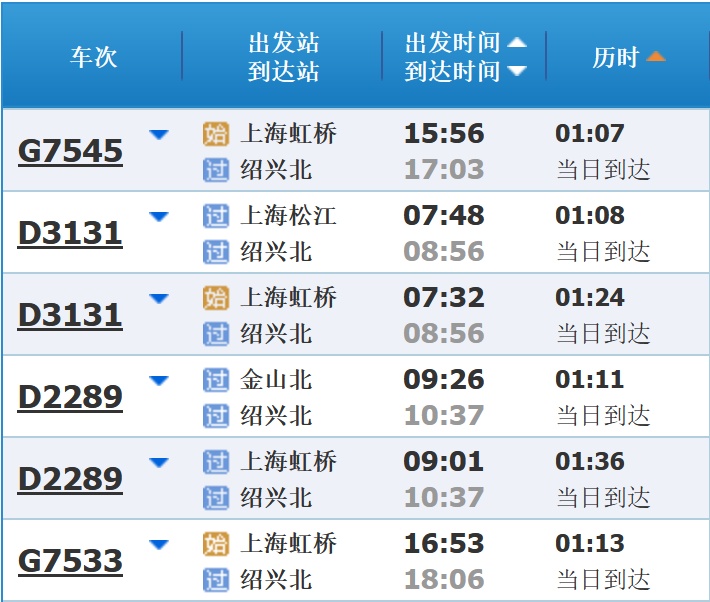710x602 pixels.
Task: Expand the arrow next to D2289 from 金山北
Action: [158, 380]
